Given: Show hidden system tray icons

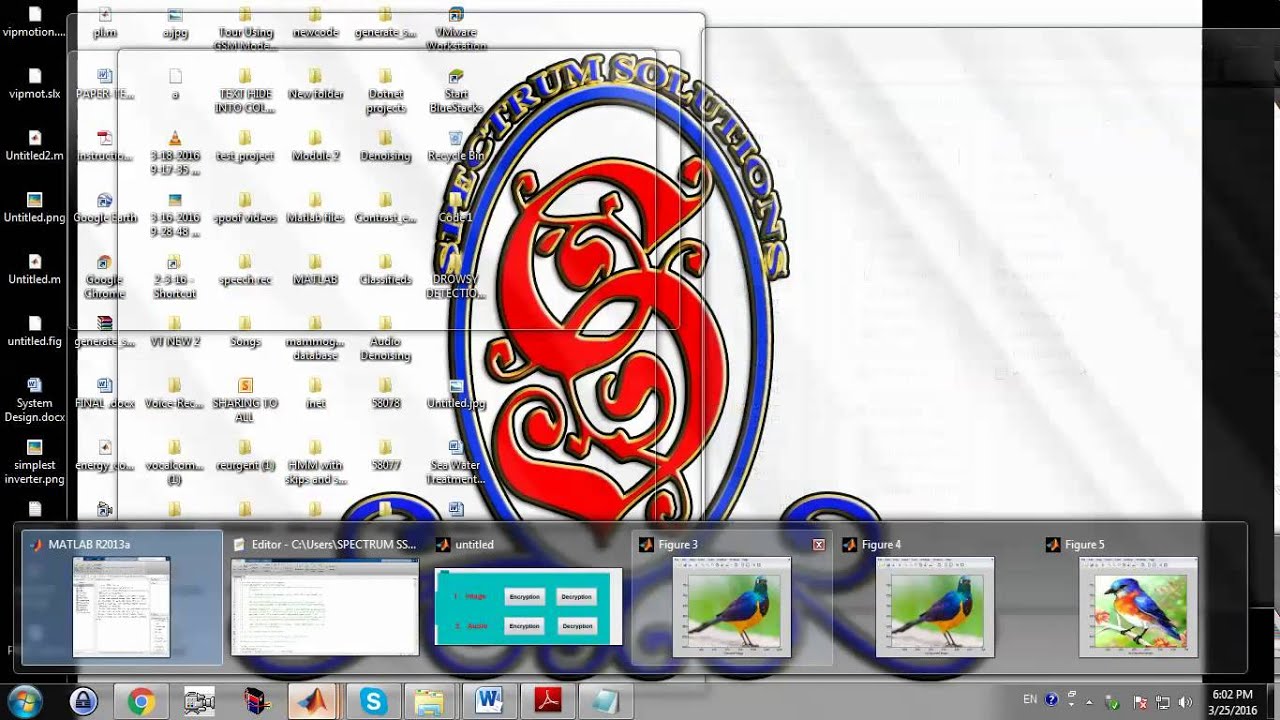Looking at the screenshot, I should click(1089, 701).
